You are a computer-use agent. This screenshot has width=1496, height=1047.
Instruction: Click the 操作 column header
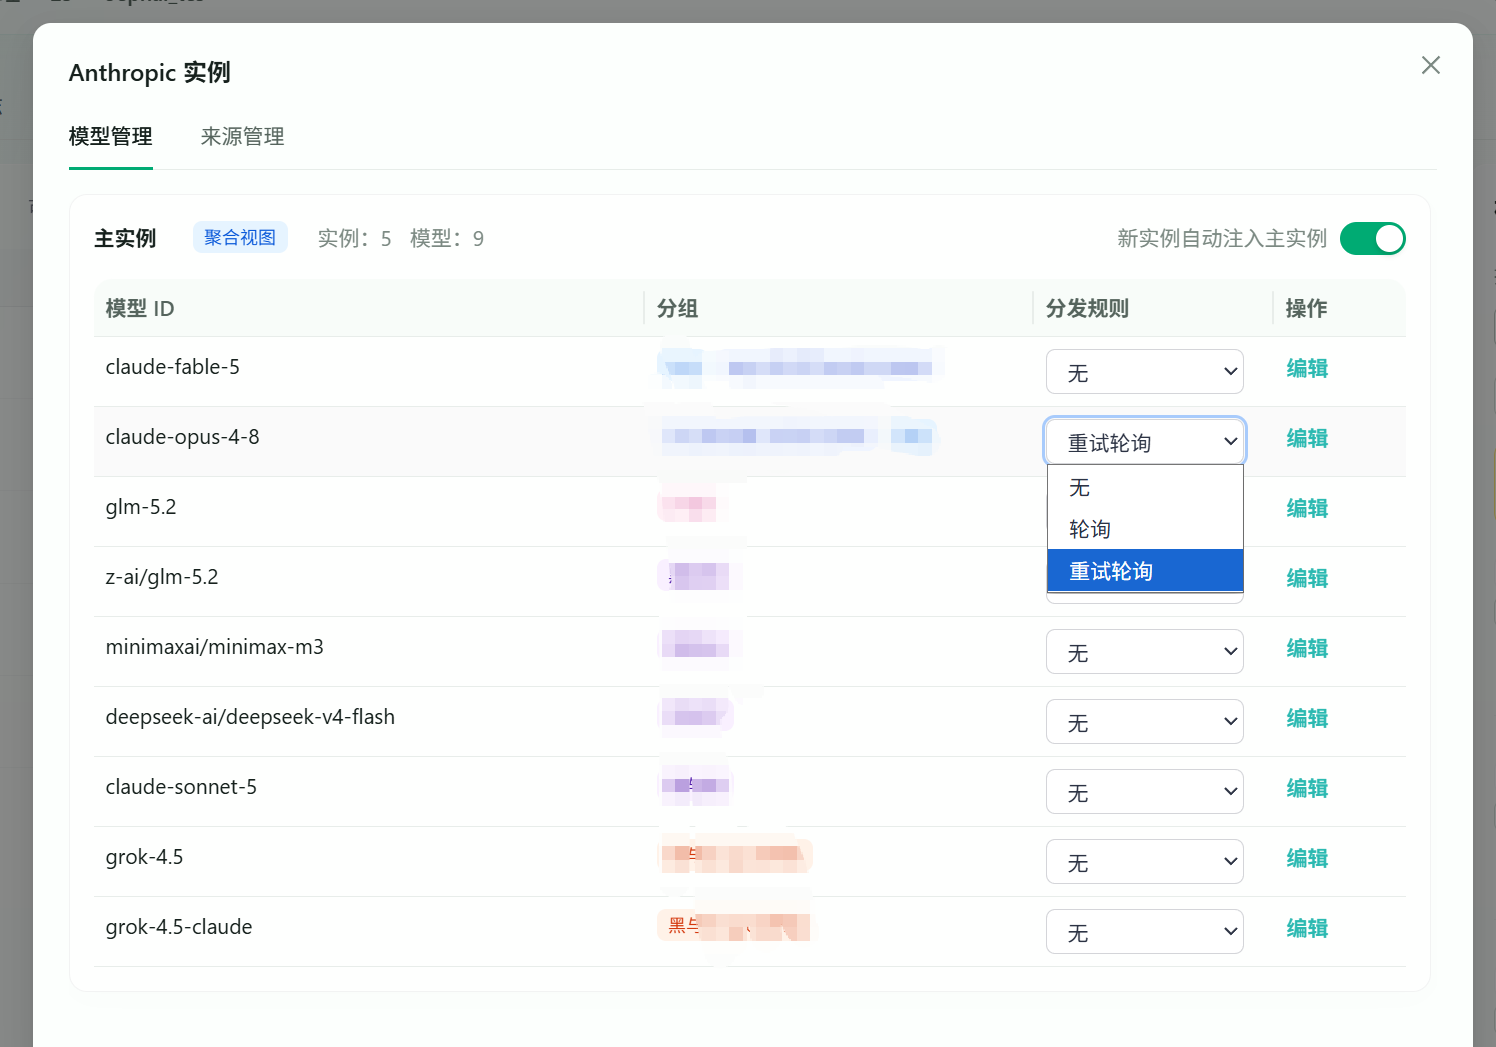pyautogui.click(x=1306, y=308)
